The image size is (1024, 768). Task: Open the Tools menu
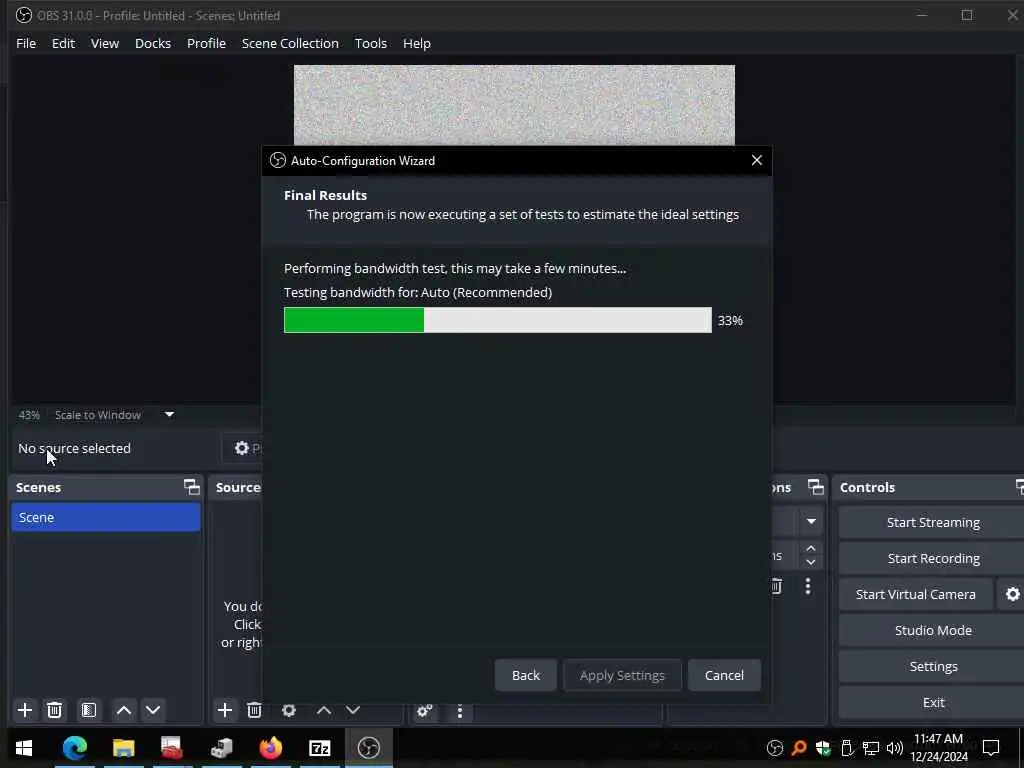coord(371,43)
